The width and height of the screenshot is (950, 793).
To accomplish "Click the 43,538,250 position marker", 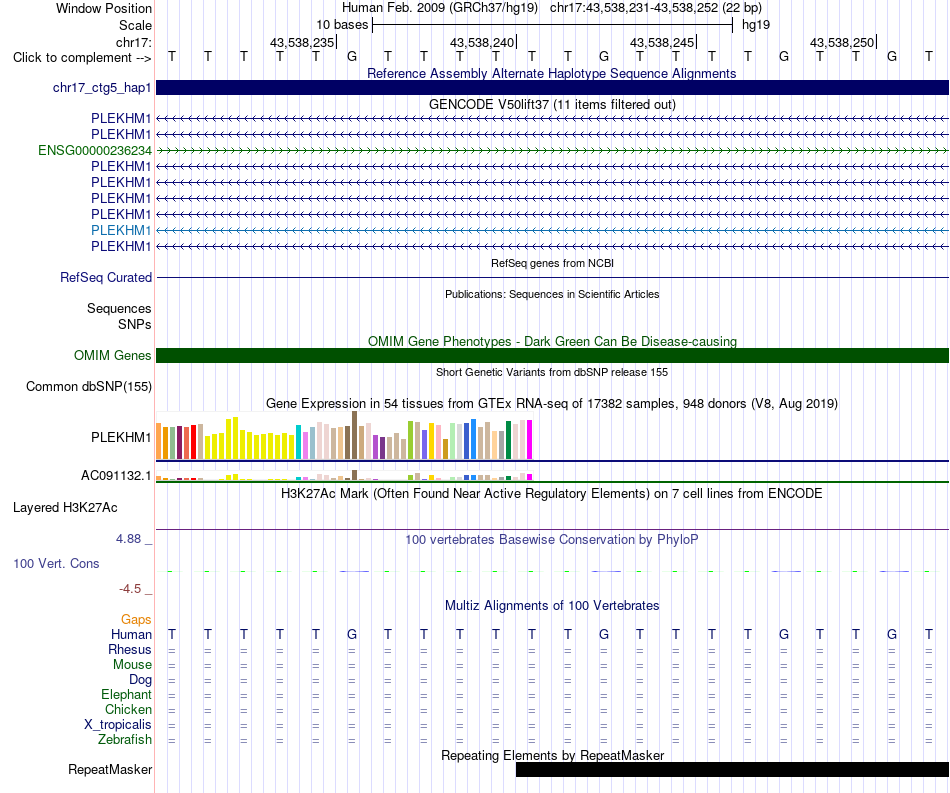I will pos(842,42).
